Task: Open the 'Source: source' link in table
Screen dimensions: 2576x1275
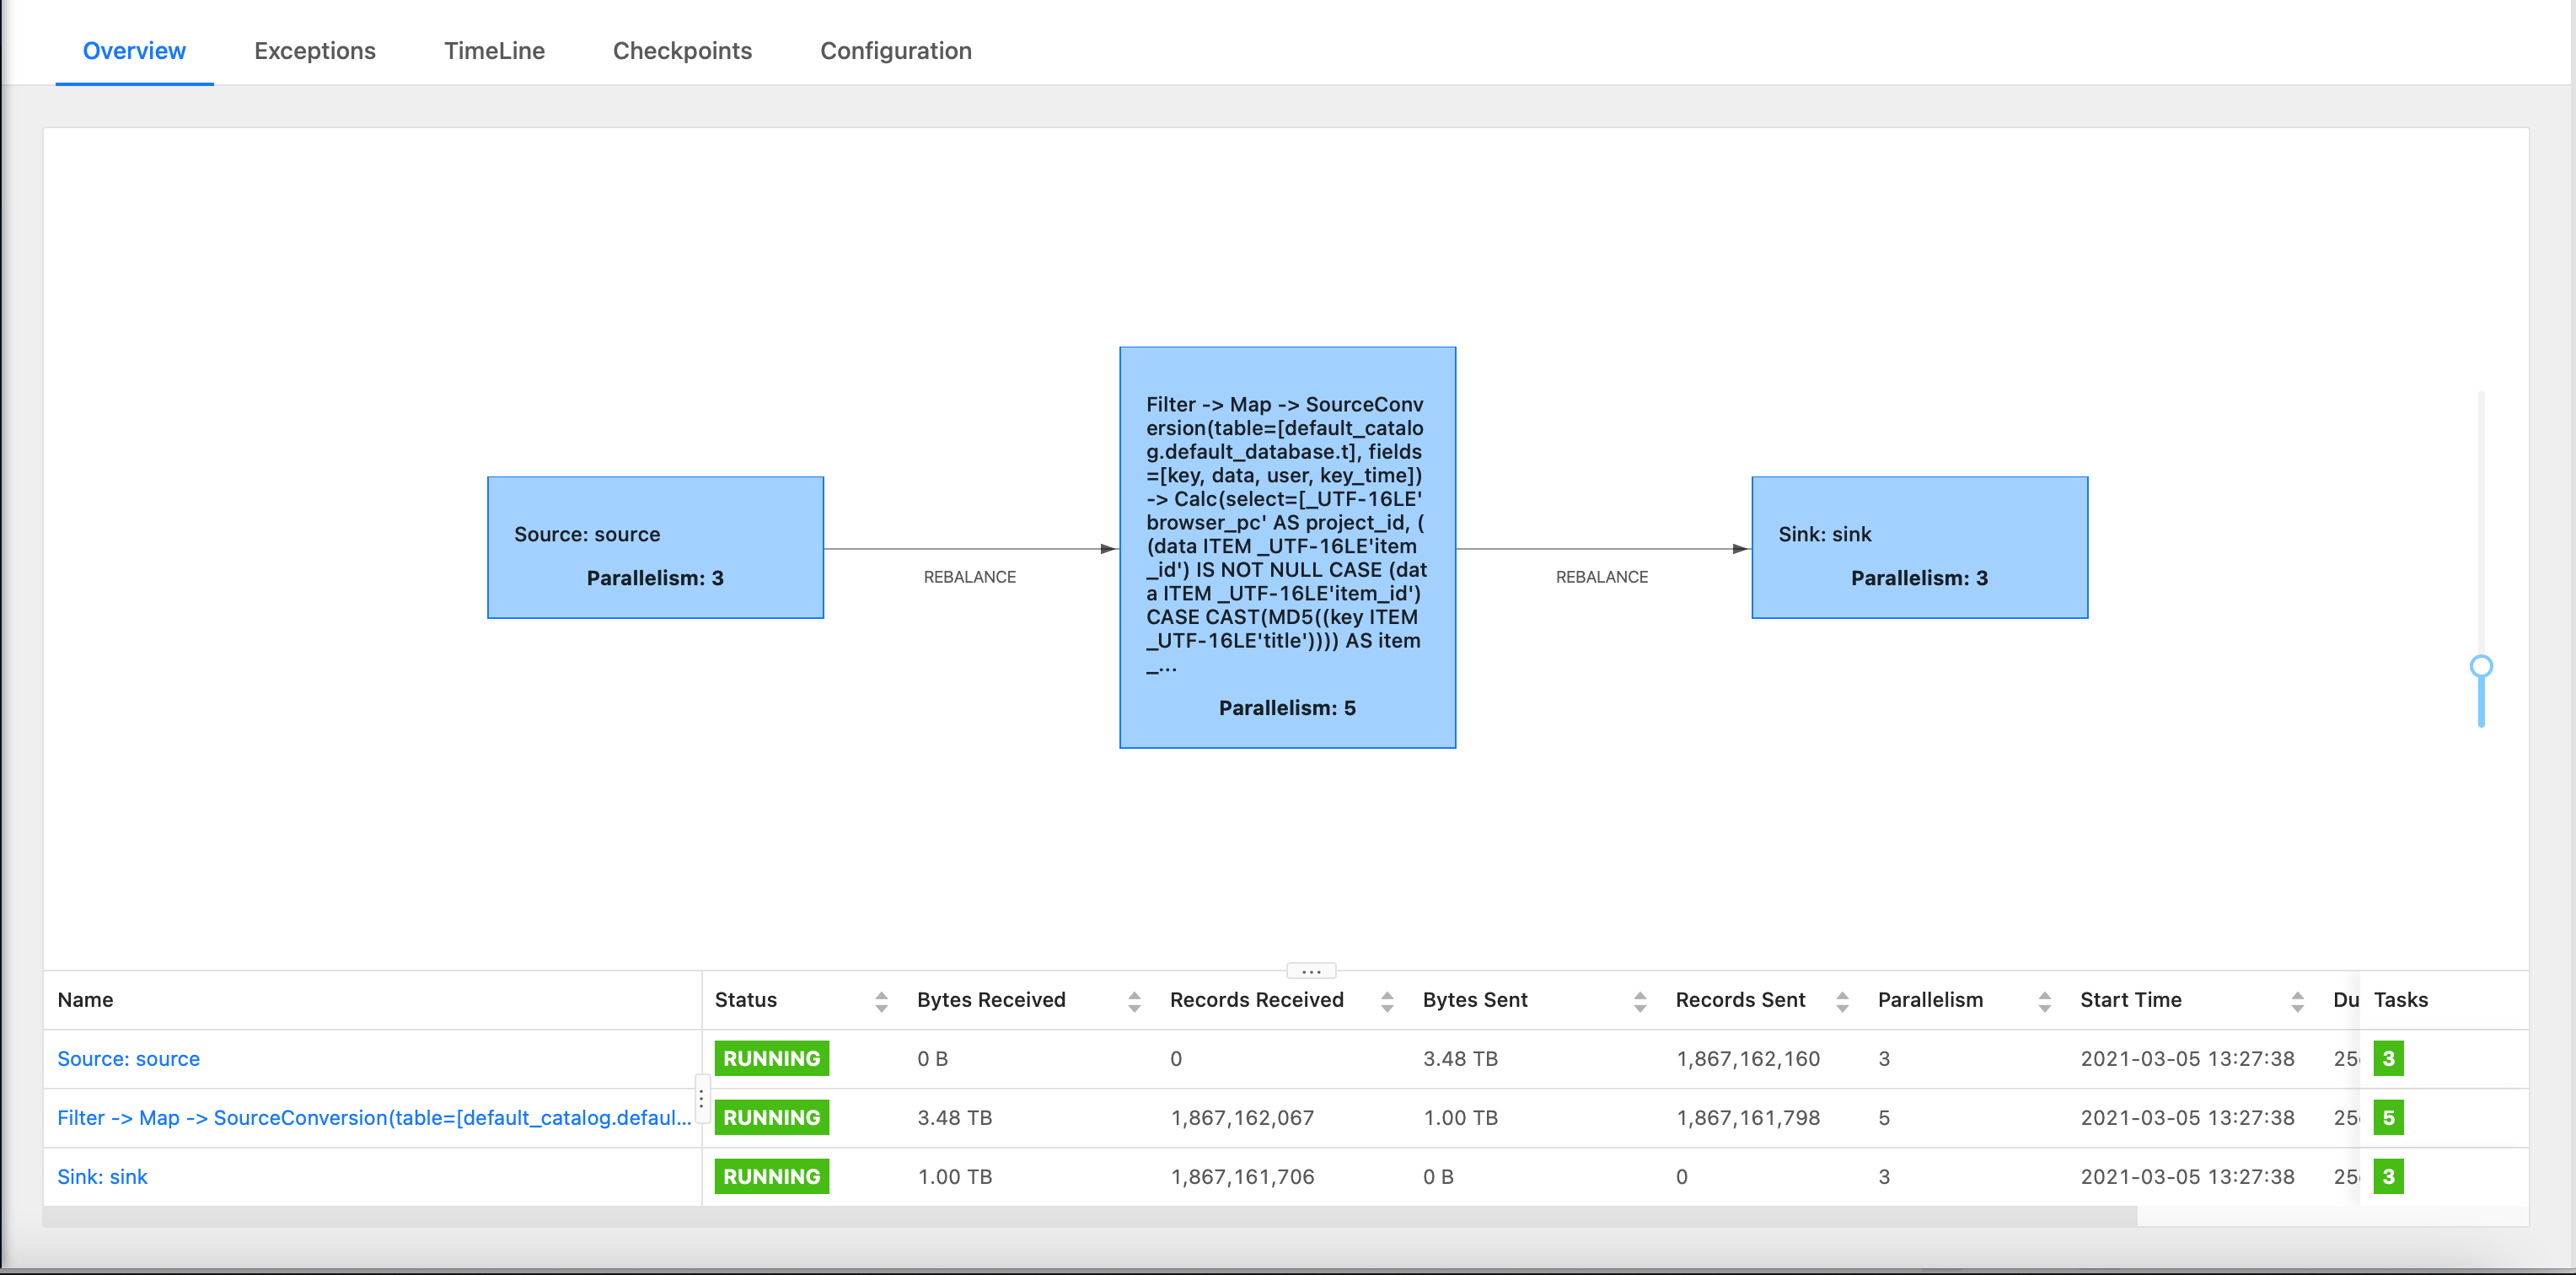Action: [x=128, y=1058]
